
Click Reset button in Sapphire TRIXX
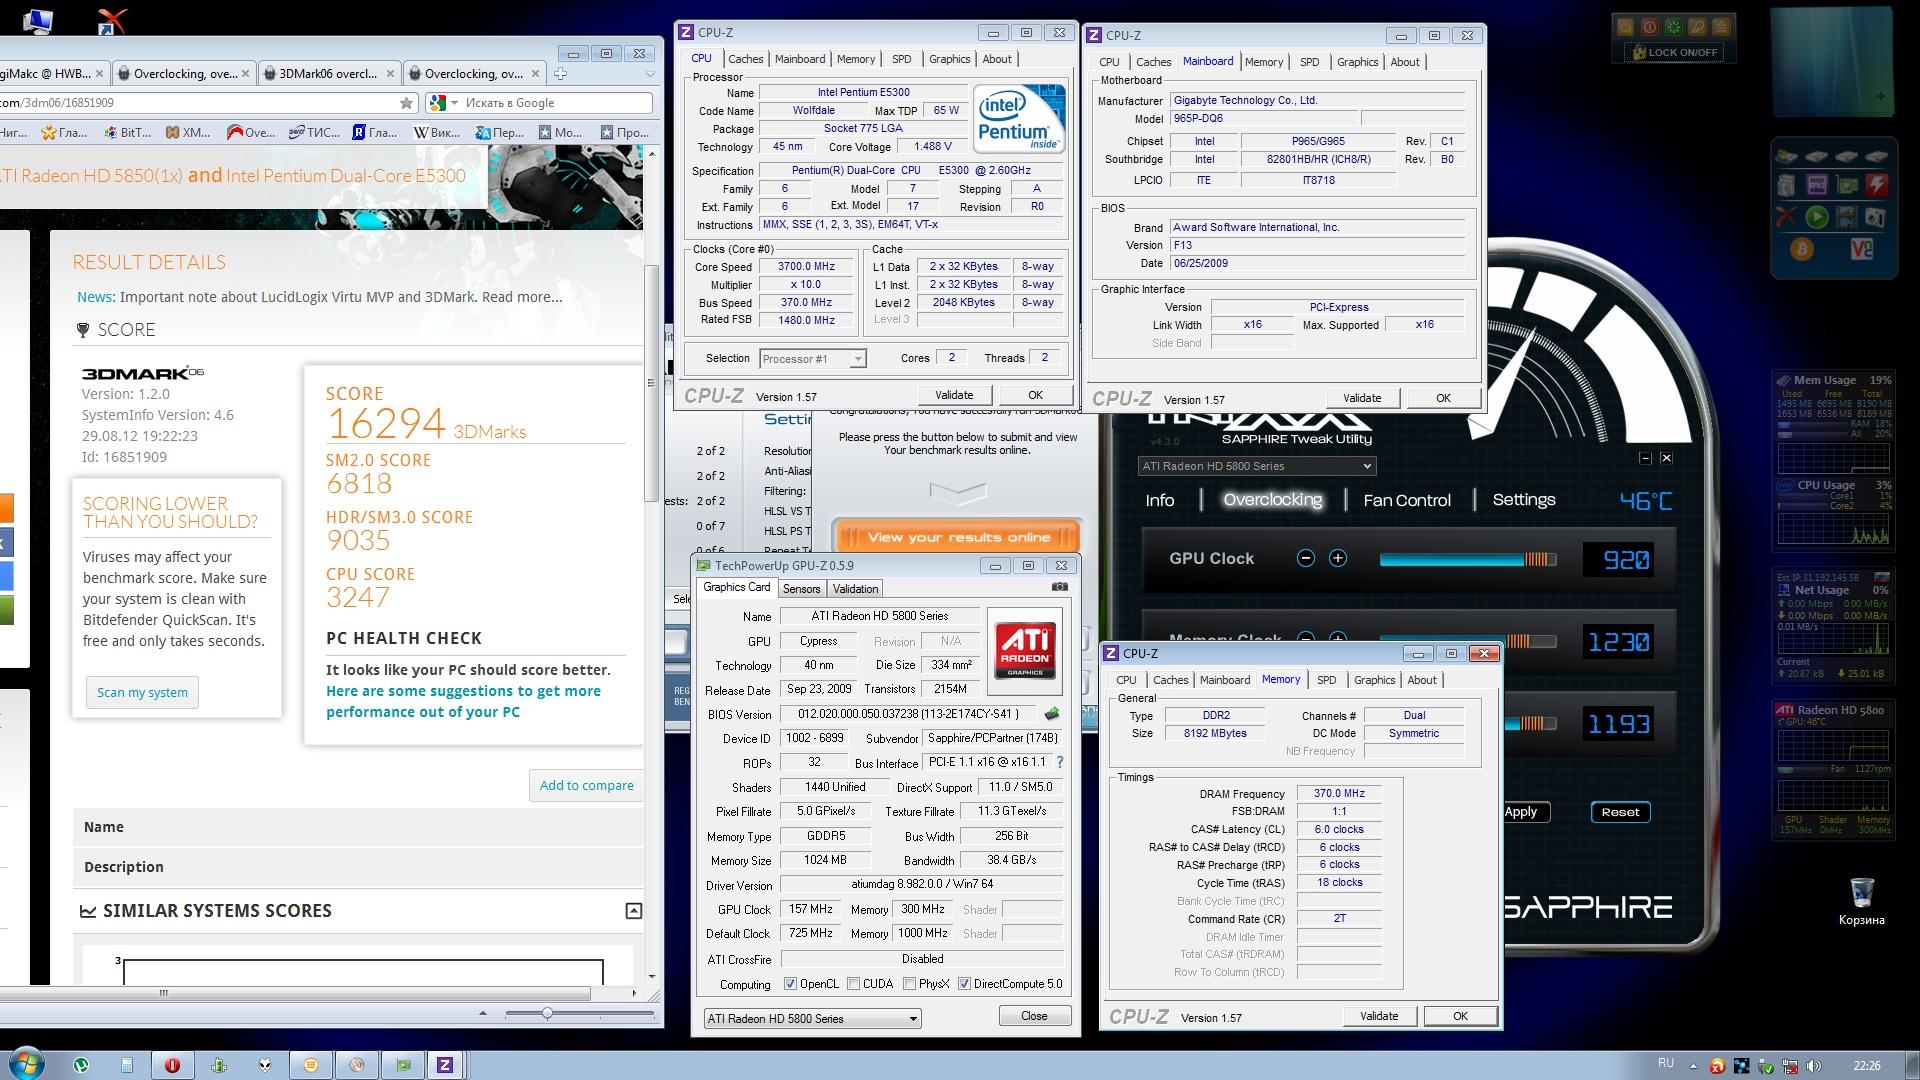pos(1620,812)
